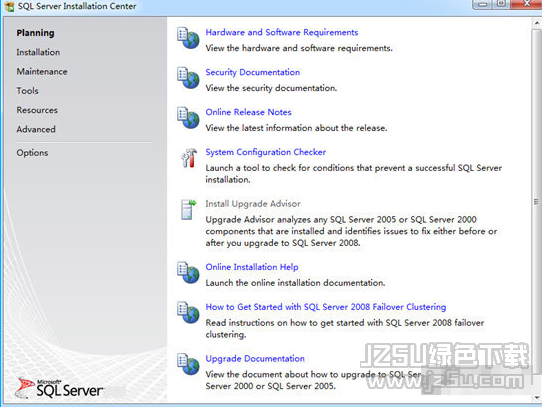Click Install Upgrade Advisor

click(253, 204)
